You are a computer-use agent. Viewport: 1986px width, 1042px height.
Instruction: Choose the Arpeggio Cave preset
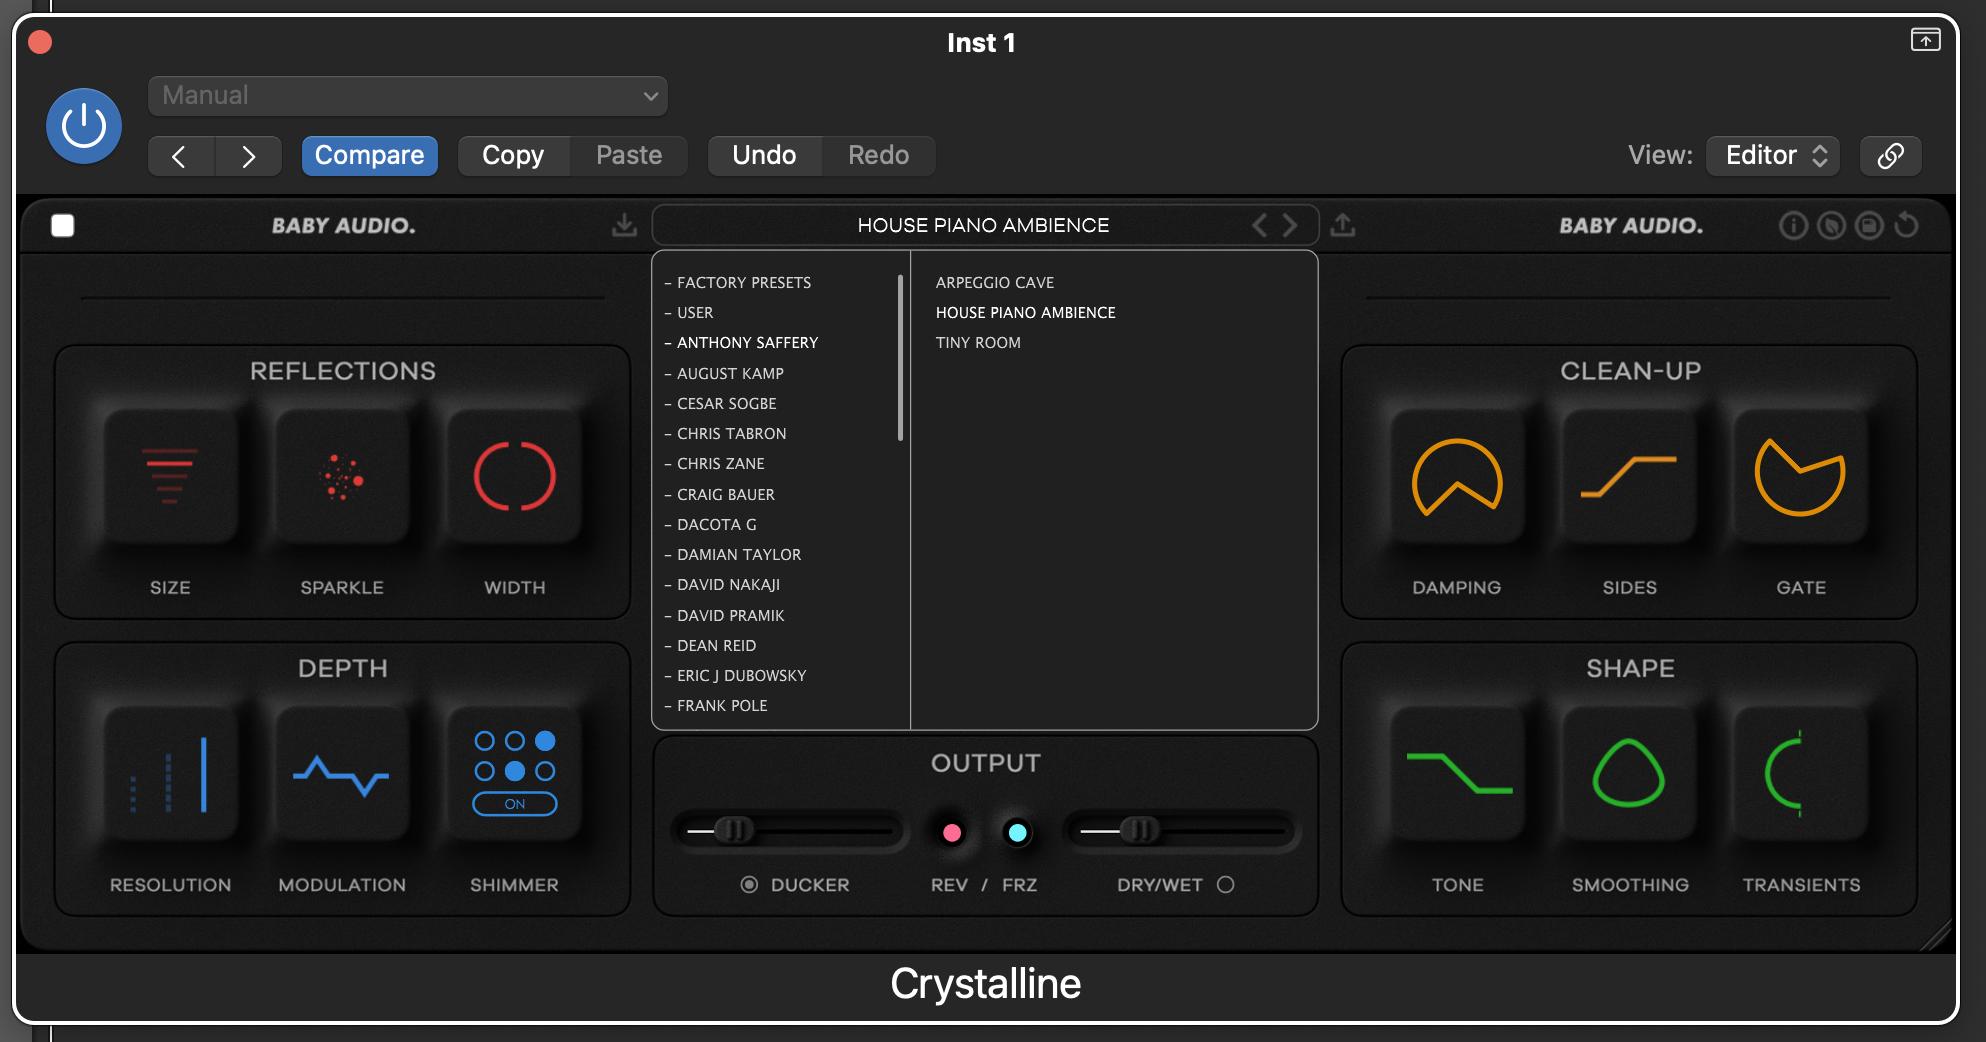(994, 283)
